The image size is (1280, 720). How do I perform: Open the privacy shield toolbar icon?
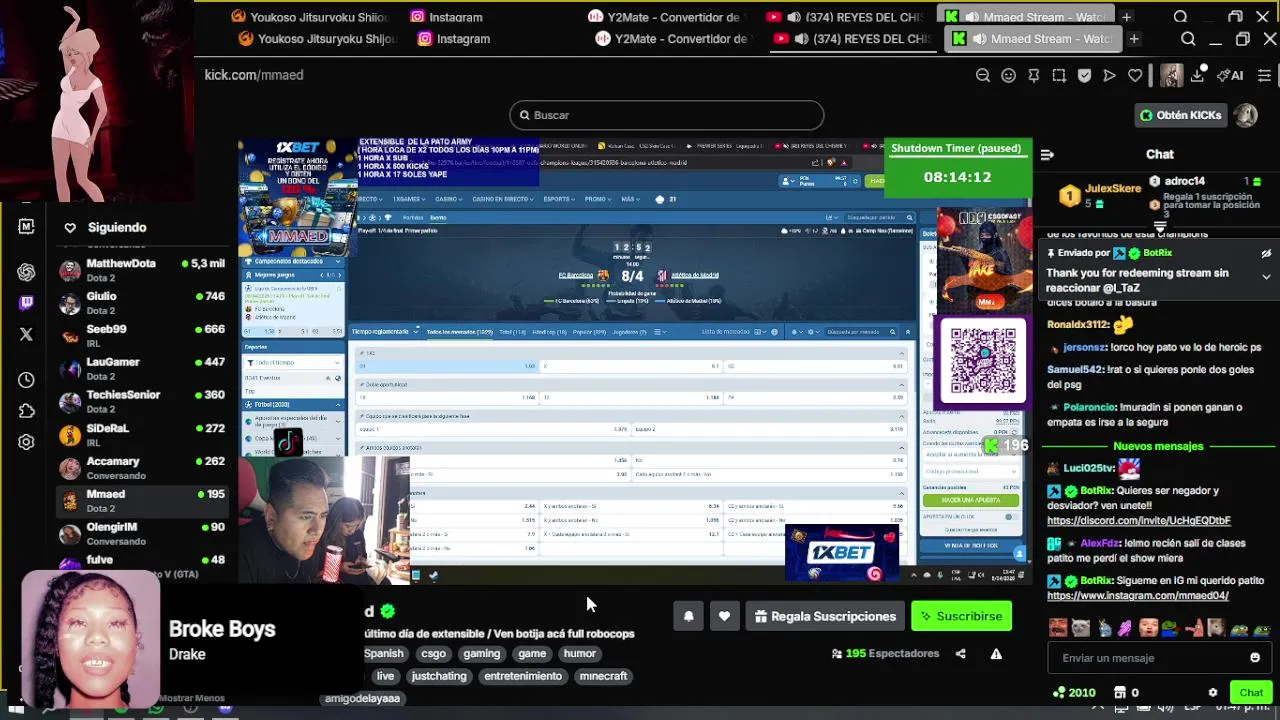click(1084, 75)
